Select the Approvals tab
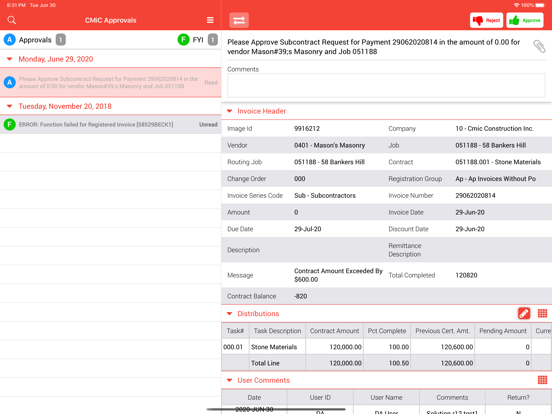The width and height of the screenshot is (552, 414). 34,40
